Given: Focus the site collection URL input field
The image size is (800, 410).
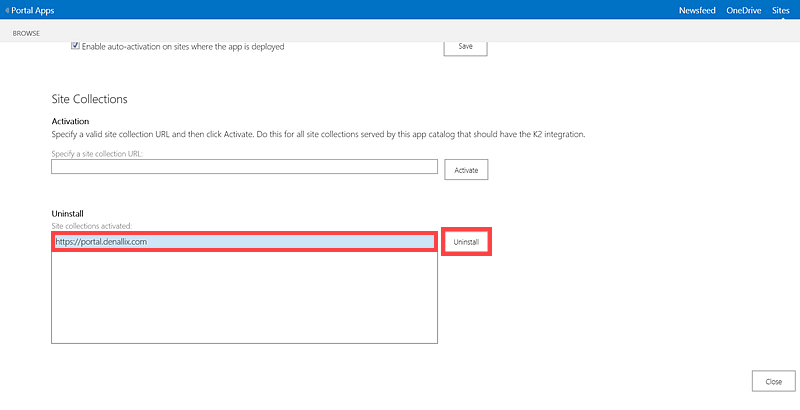Looking at the screenshot, I should [244, 167].
